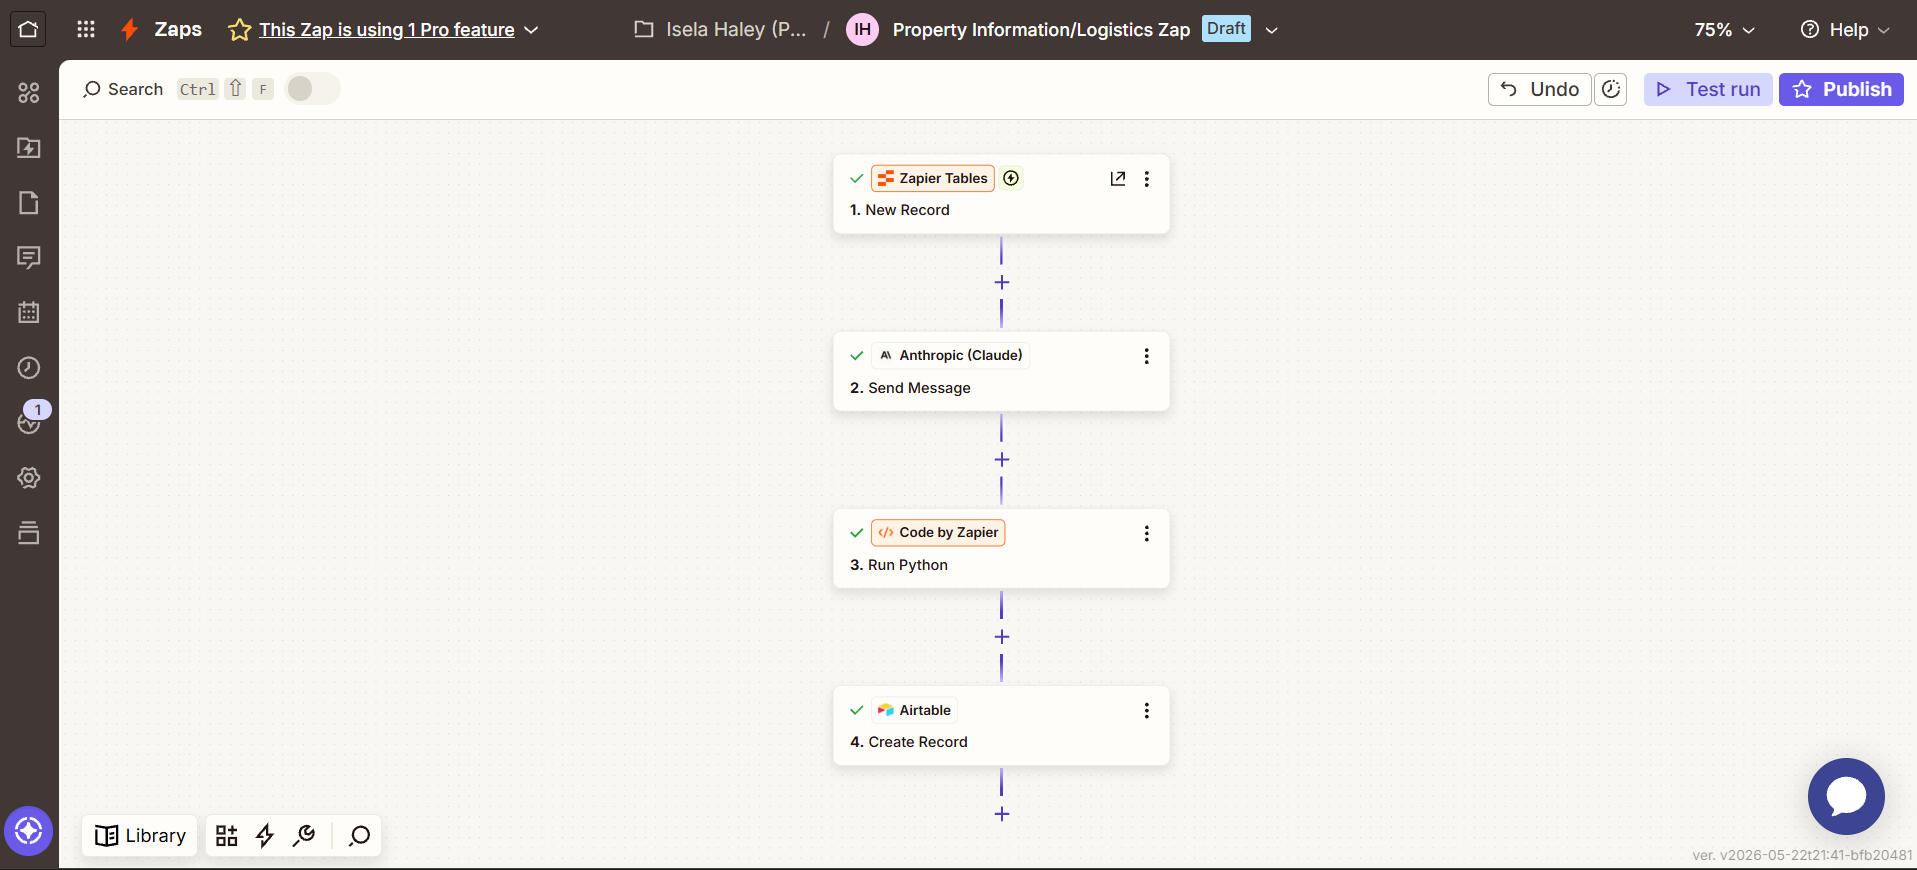The image size is (1917, 870).
Task: Start a Test run
Action: click(1708, 89)
